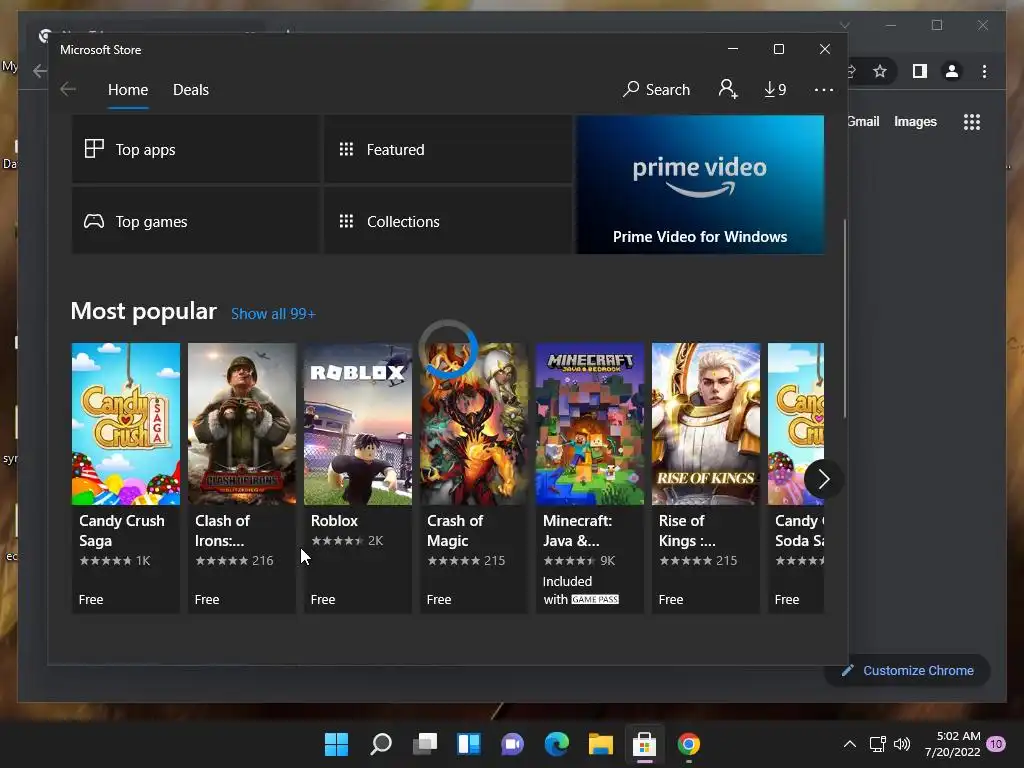Open the Clash of Irons game card
Image resolution: width=1024 pixels, height=768 pixels.
(x=242, y=477)
